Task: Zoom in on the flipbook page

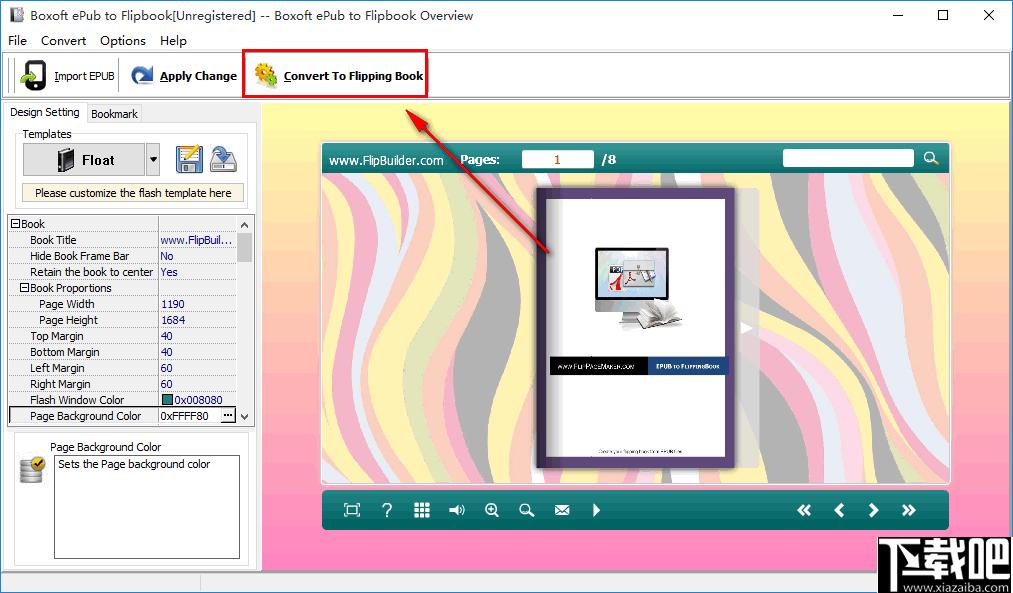Action: point(492,510)
